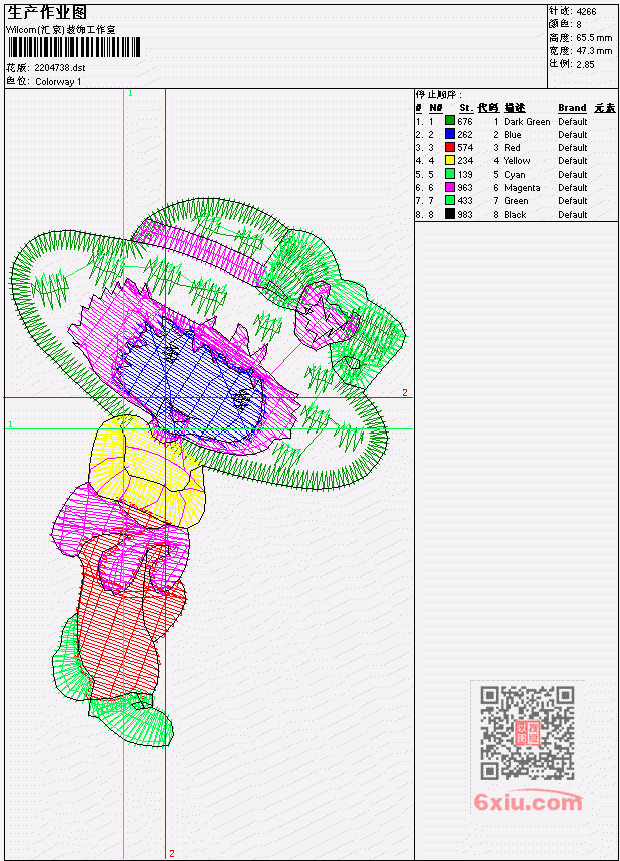Viewport: 620px width, 861px height.
Task: Click the Magenta thread color swatch
Action: coord(450,187)
